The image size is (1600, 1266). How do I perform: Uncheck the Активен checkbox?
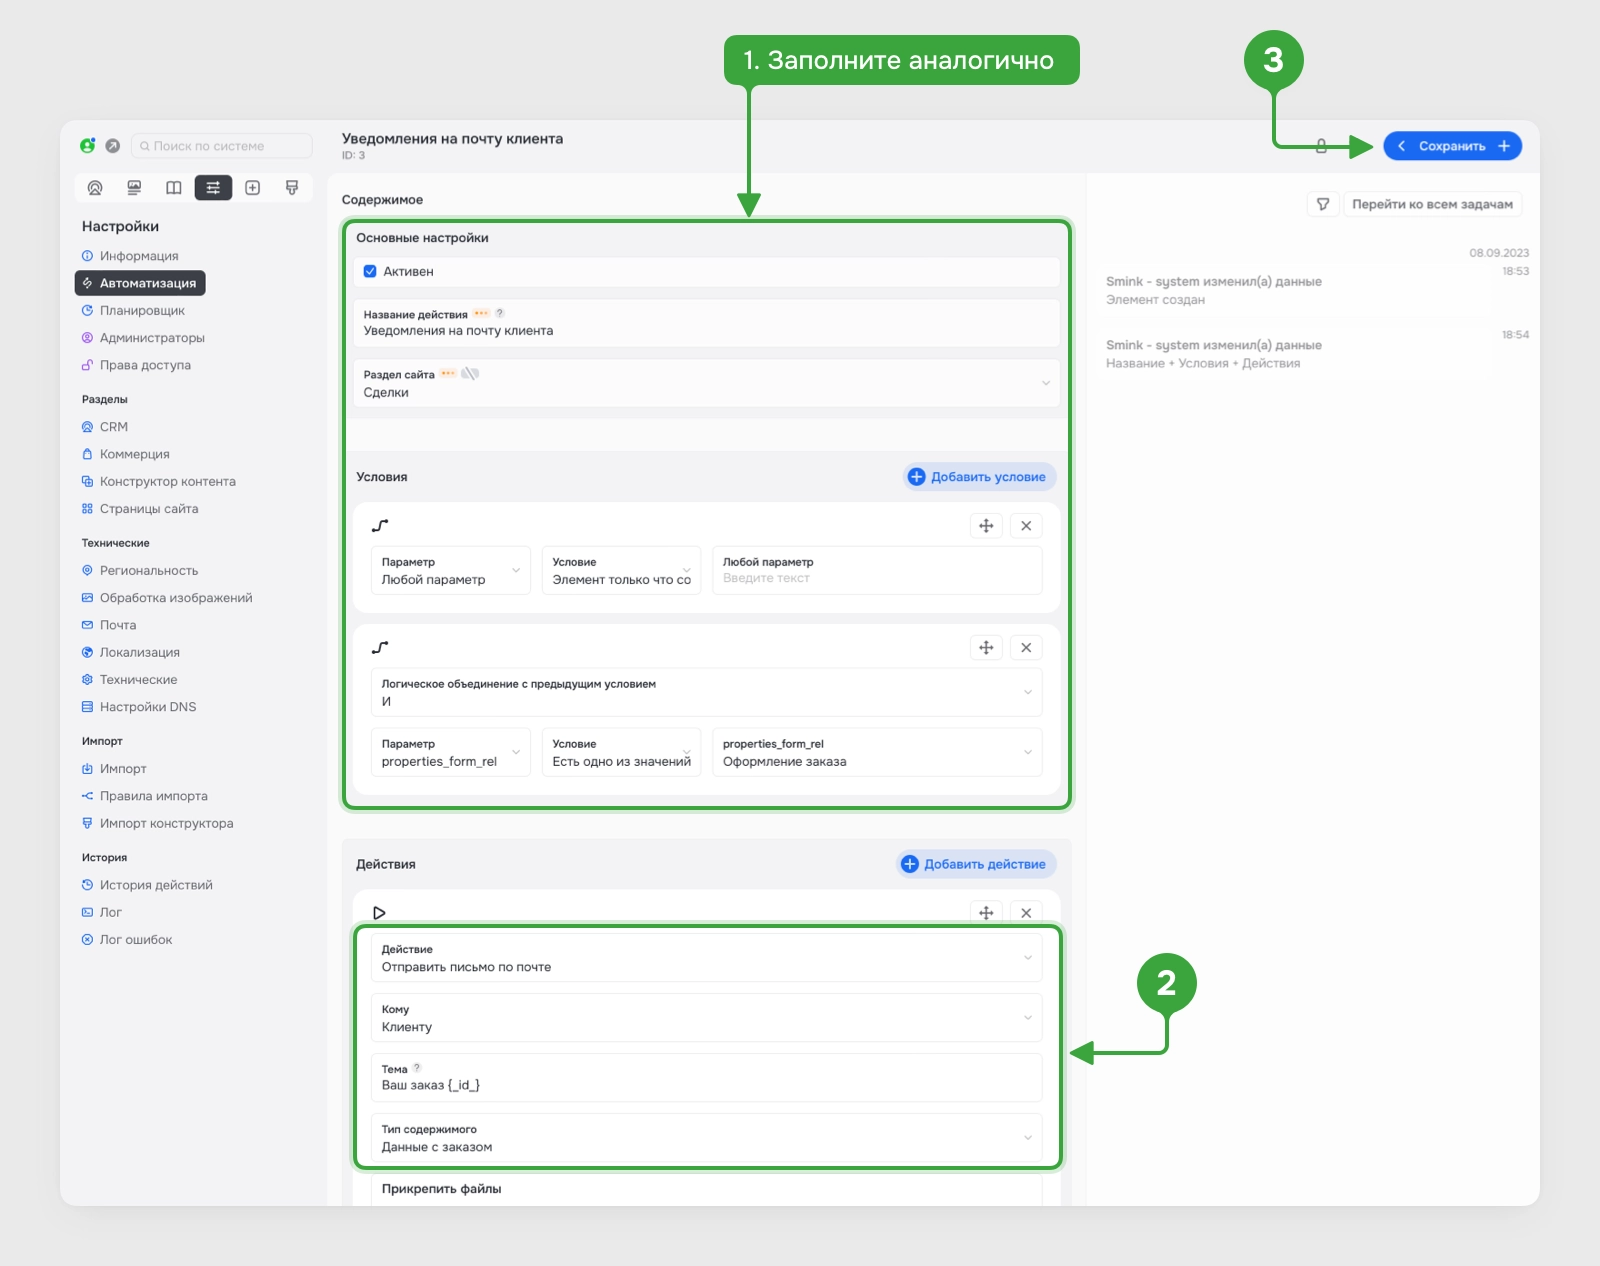coord(370,271)
